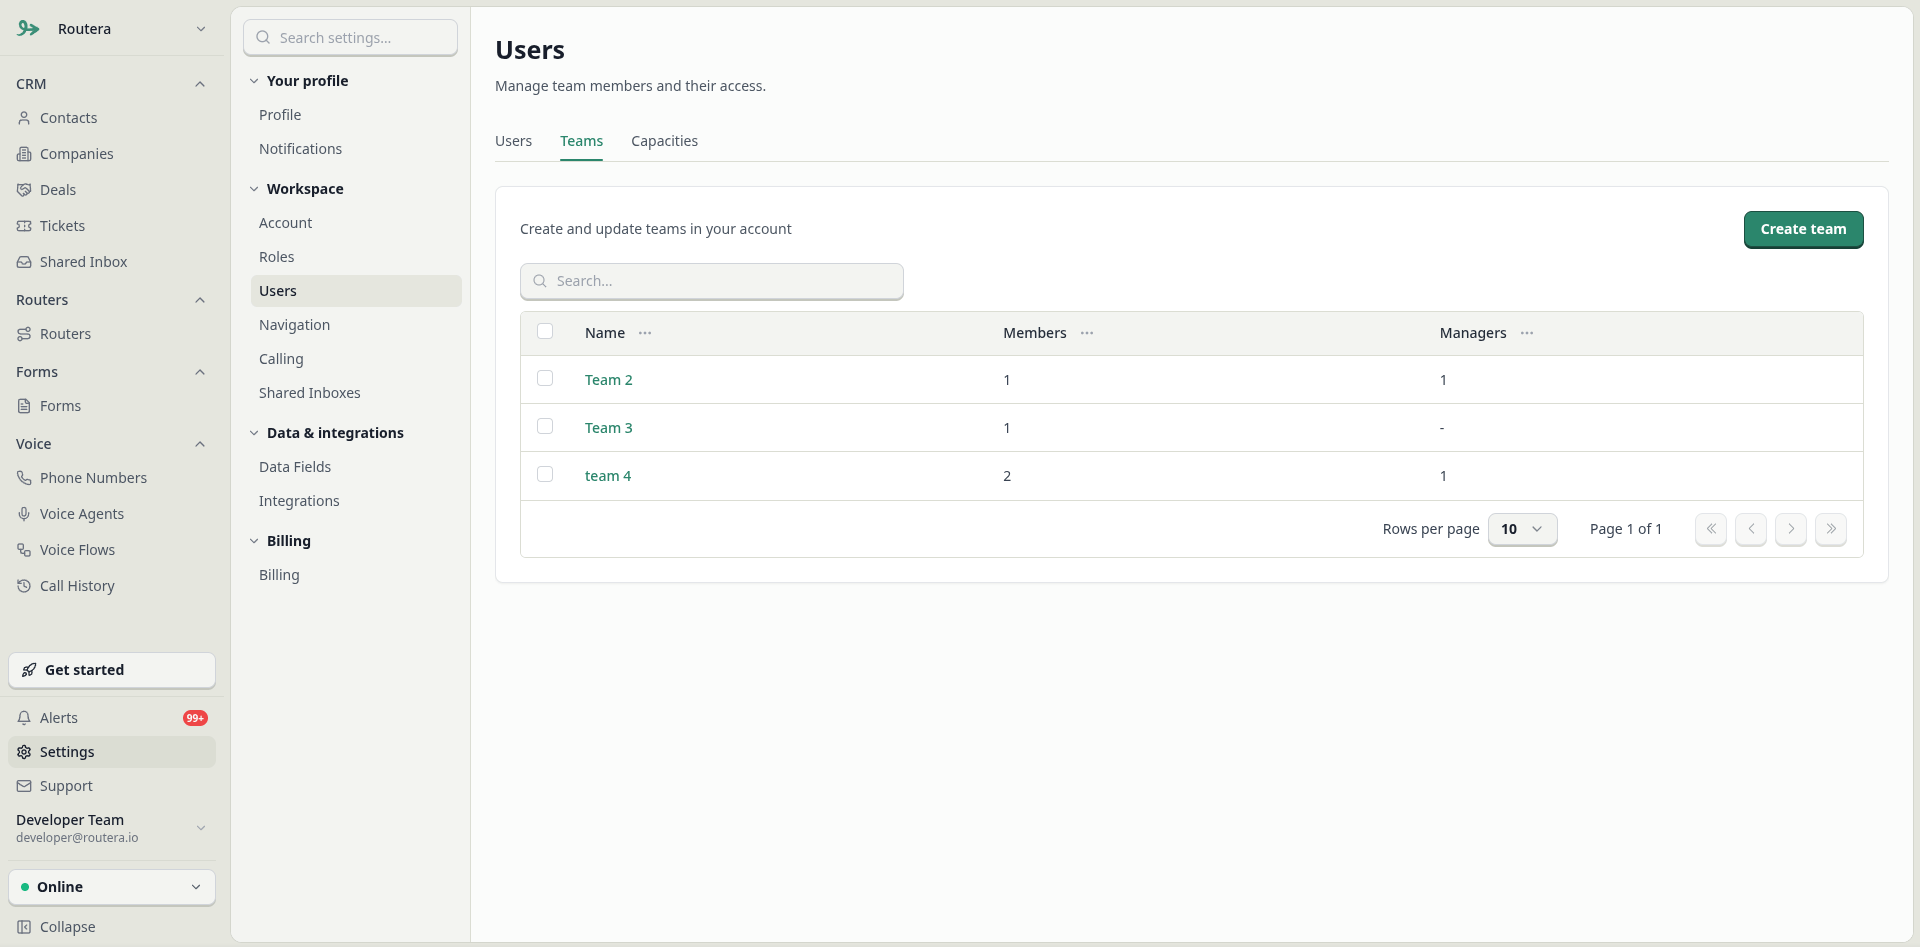Focus the teams Search field

[712, 281]
